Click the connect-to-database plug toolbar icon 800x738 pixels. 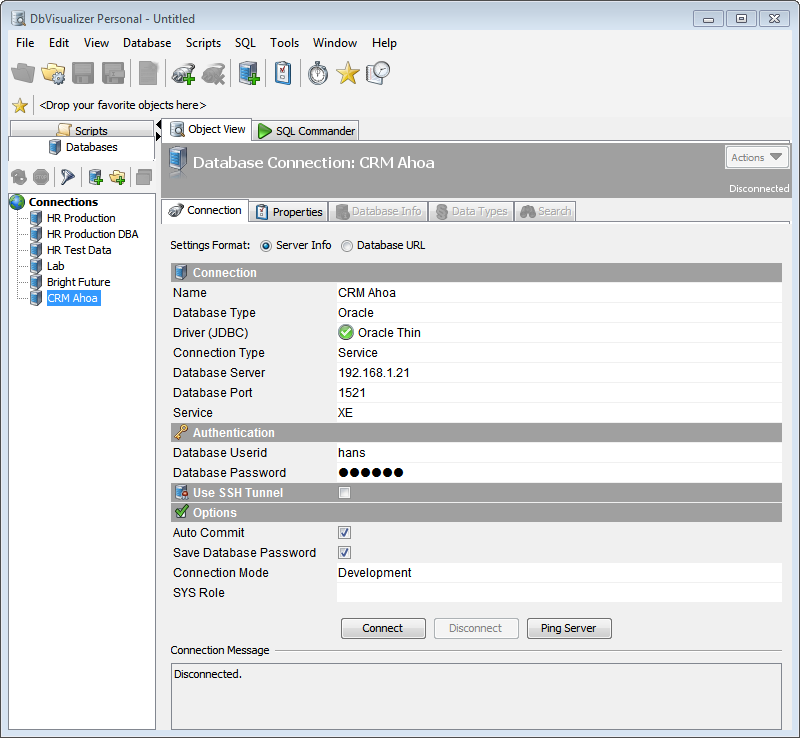tap(183, 73)
